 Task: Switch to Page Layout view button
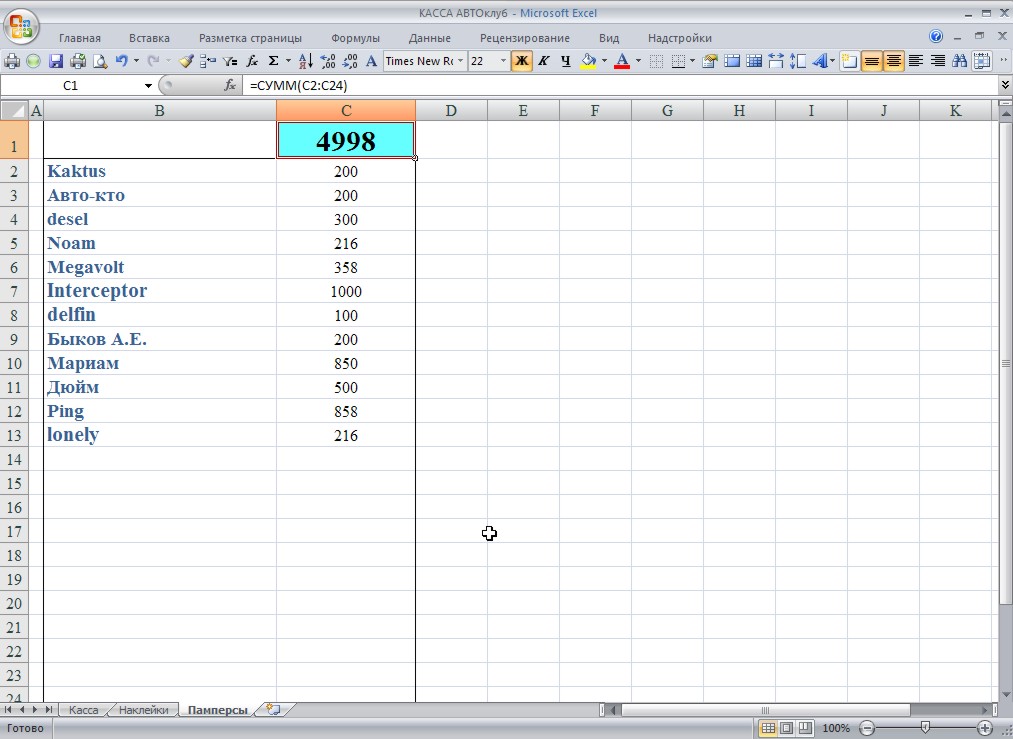click(786, 728)
